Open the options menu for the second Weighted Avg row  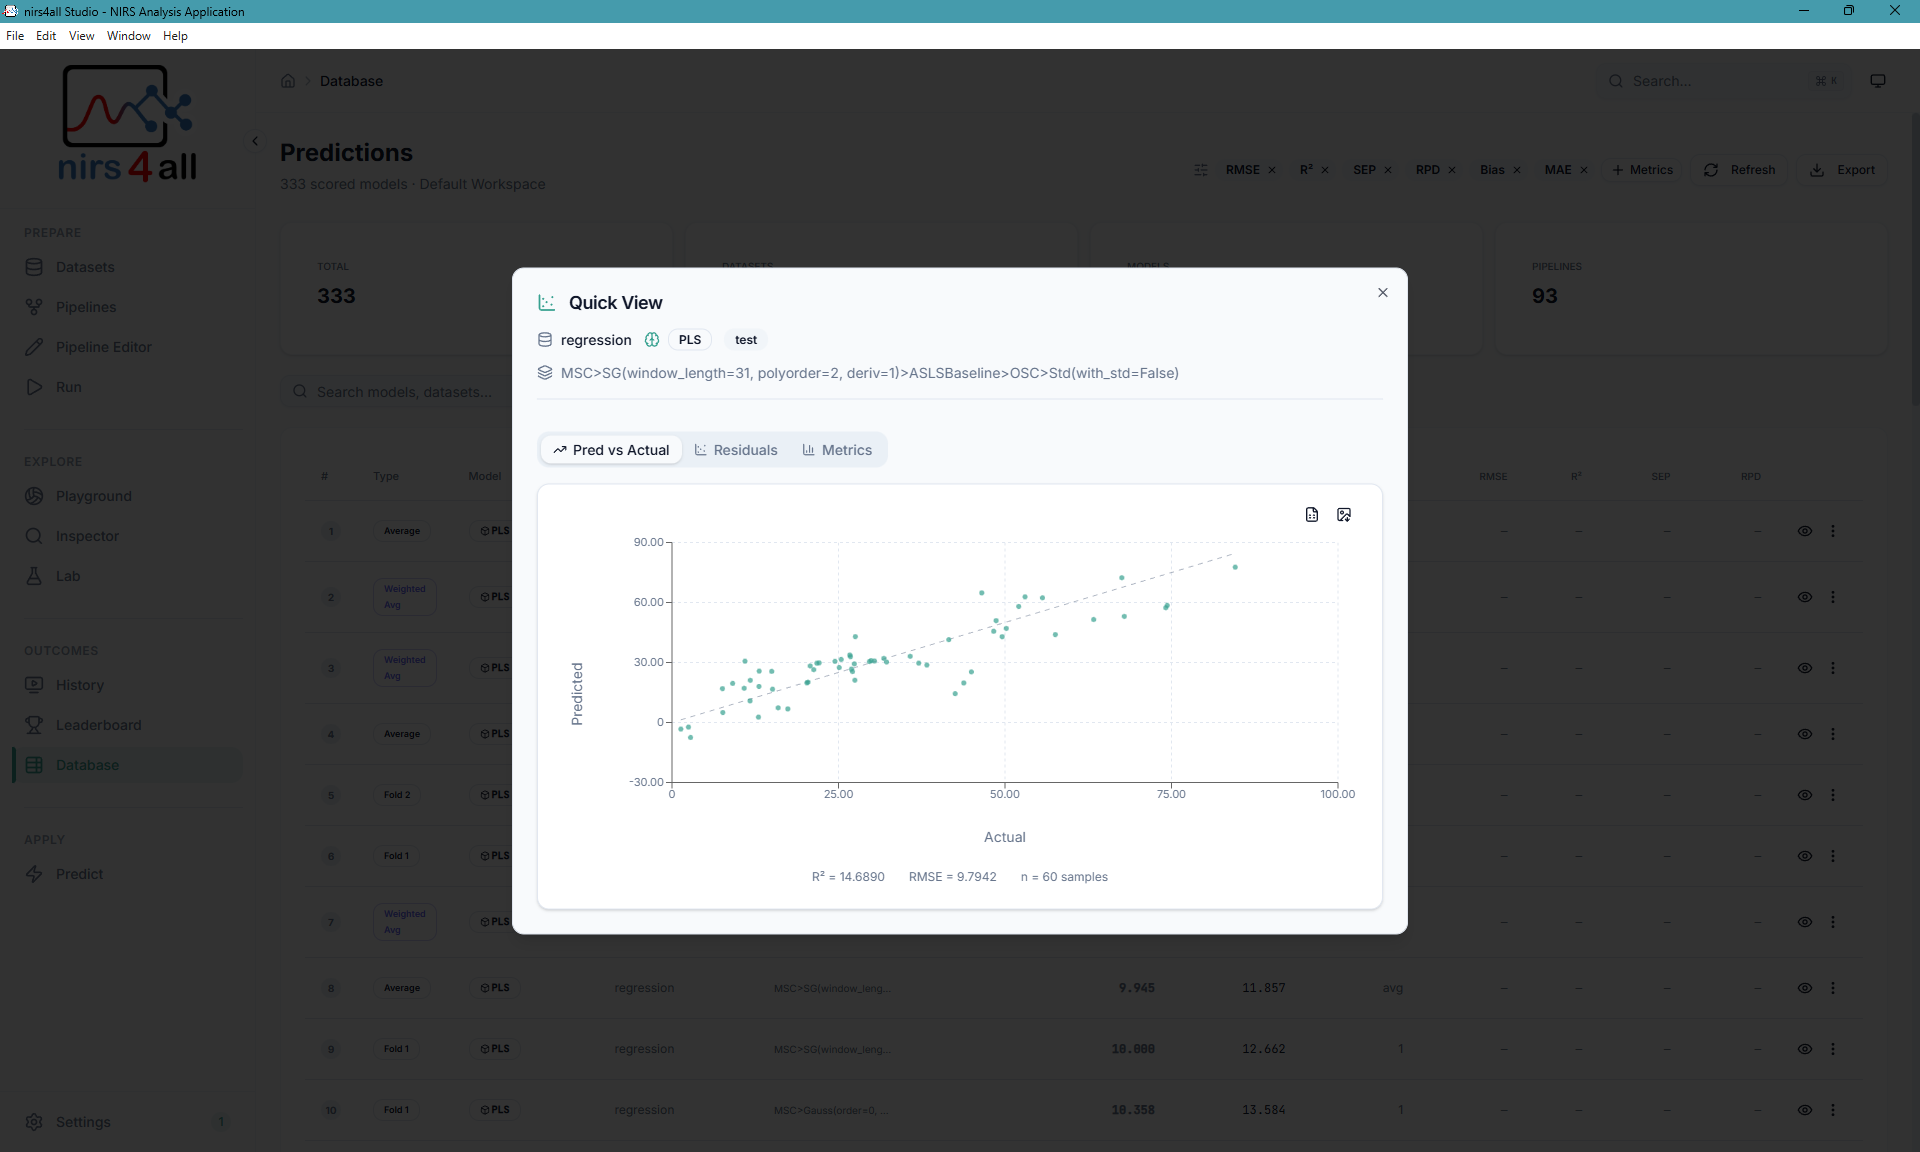coord(1833,668)
